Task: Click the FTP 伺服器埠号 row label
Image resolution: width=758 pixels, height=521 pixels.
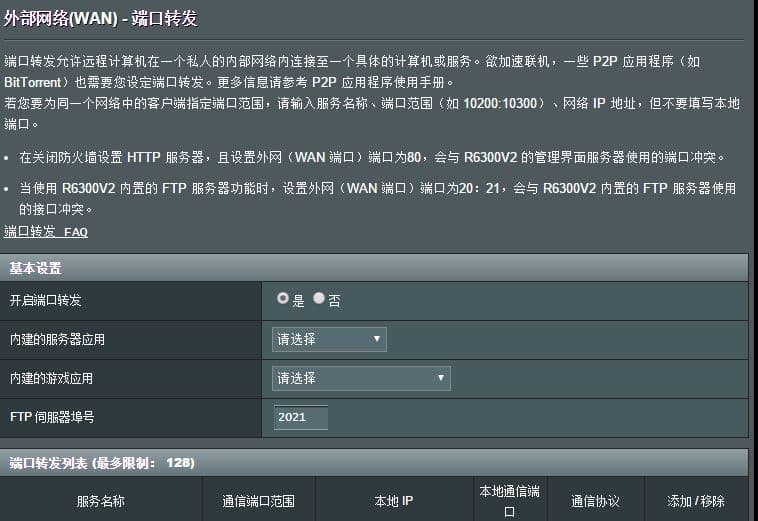Action: [52, 417]
